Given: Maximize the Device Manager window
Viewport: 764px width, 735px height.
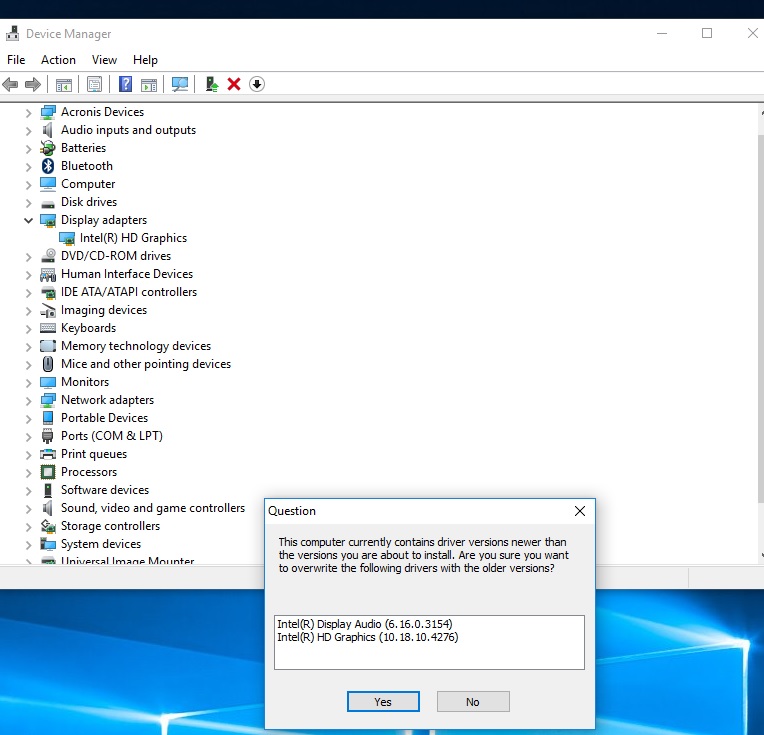Looking at the screenshot, I should [707, 33].
